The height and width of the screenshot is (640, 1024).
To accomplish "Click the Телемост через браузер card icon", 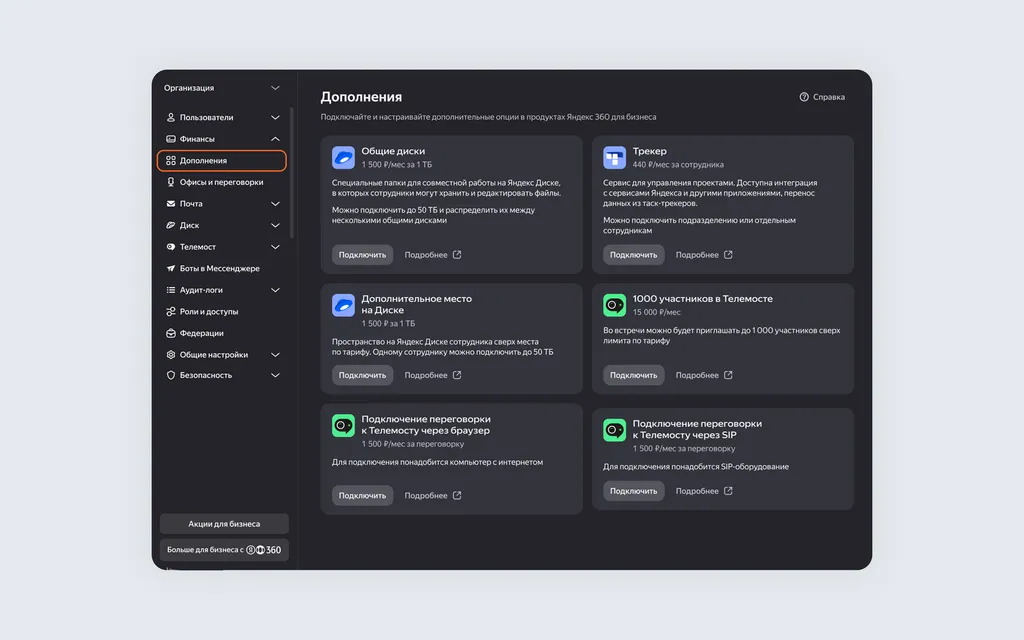I will point(343,425).
